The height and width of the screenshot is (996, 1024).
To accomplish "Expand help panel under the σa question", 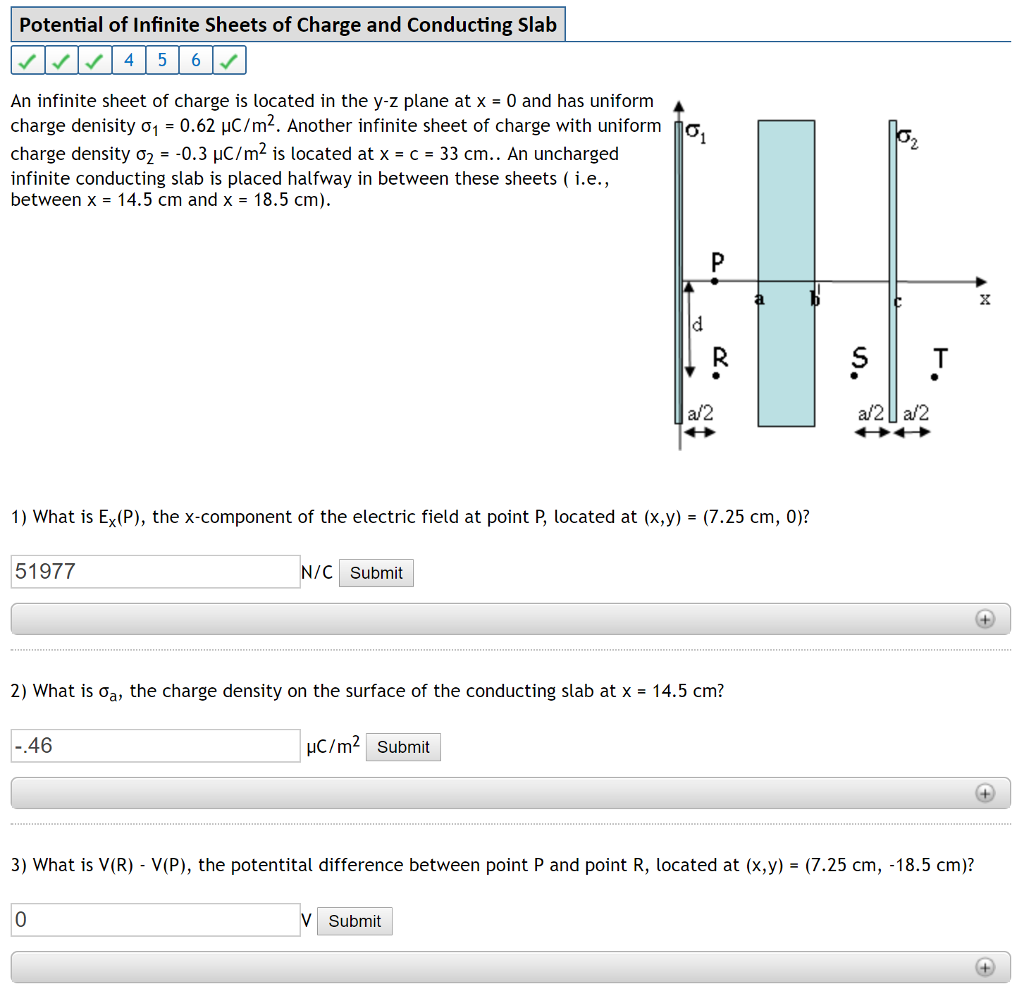I will pos(985,793).
